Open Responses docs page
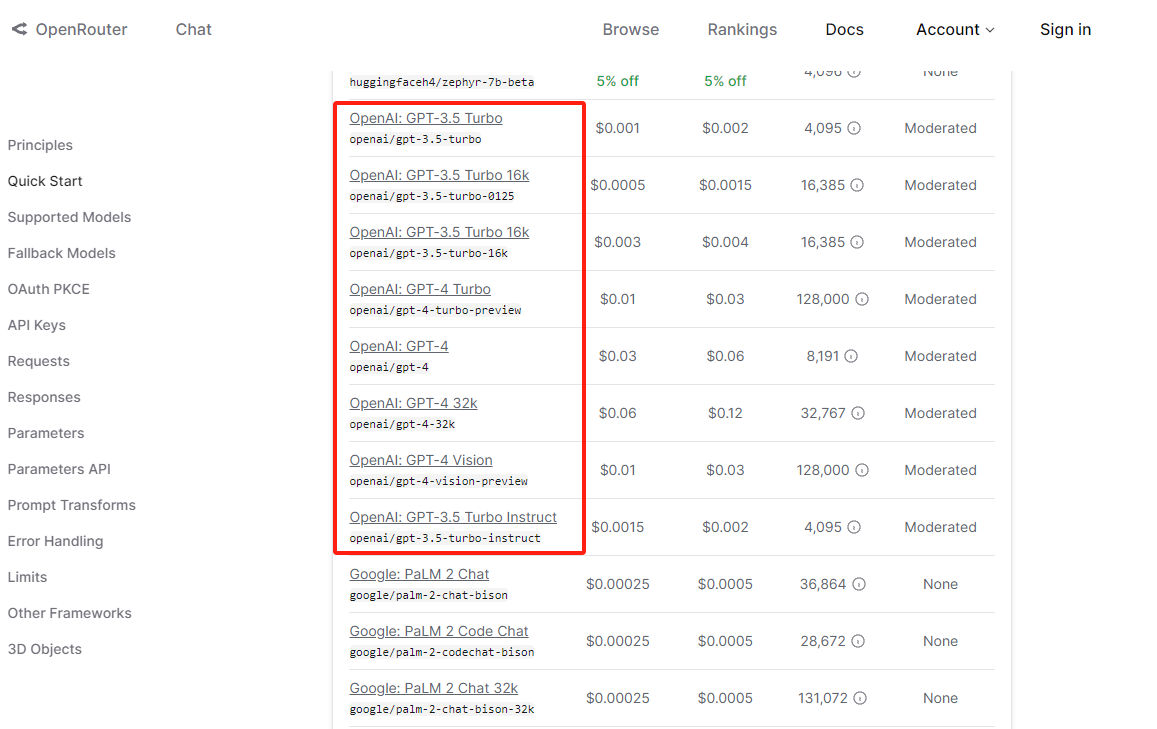Viewport: 1157px width, 729px height. [x=44, y=397]
